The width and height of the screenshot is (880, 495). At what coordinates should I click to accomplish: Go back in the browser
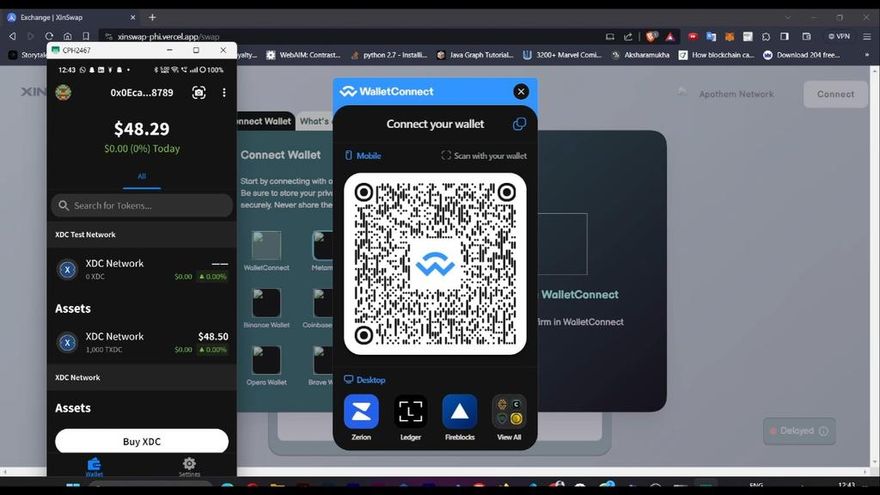tap(12, 36)
